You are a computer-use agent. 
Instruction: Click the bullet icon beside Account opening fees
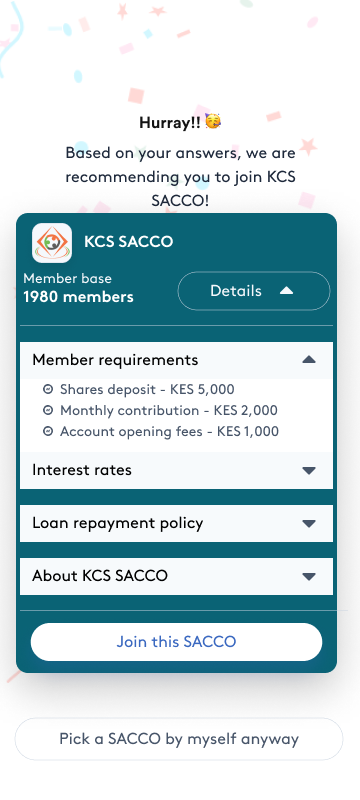tap(48, 432)
